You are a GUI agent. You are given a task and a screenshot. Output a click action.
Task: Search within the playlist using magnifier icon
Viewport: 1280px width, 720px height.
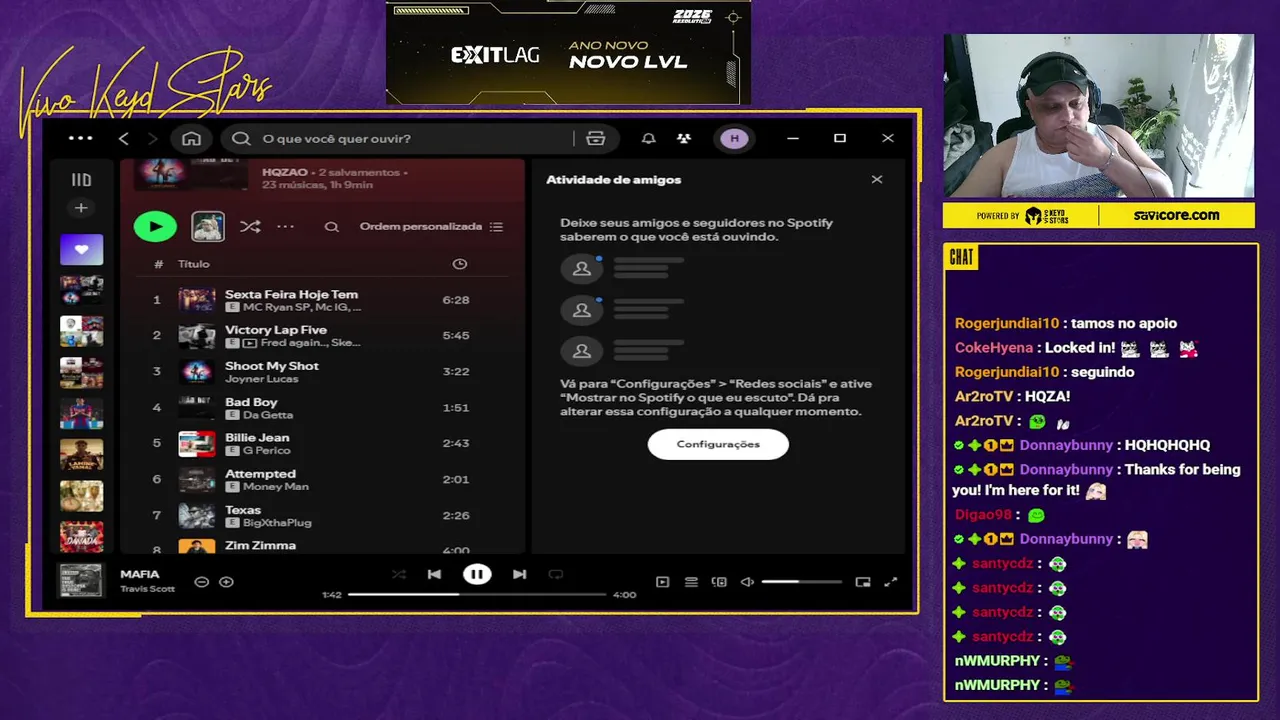coord(332,227)
